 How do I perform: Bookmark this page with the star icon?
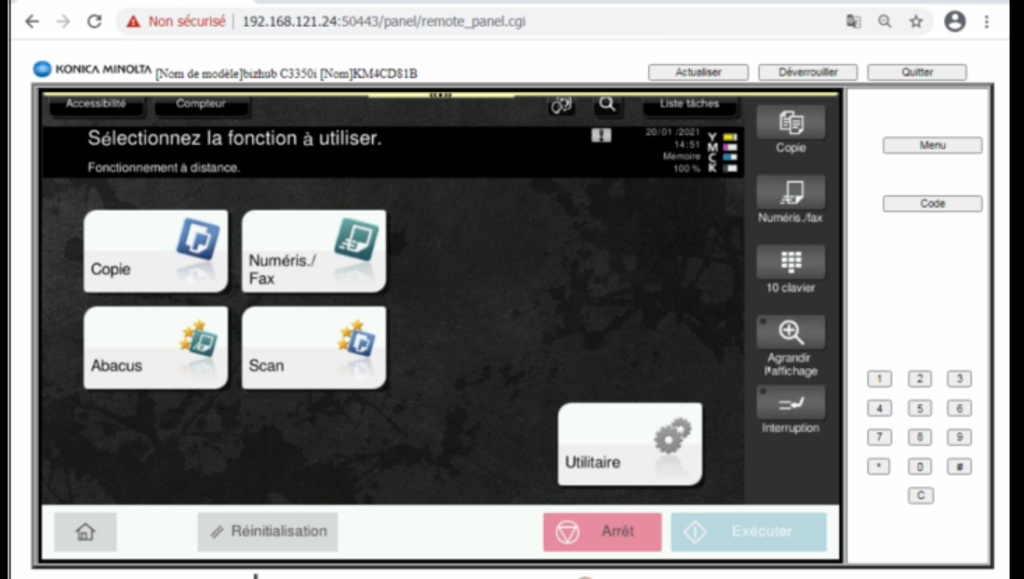click(x=915, y=21)
